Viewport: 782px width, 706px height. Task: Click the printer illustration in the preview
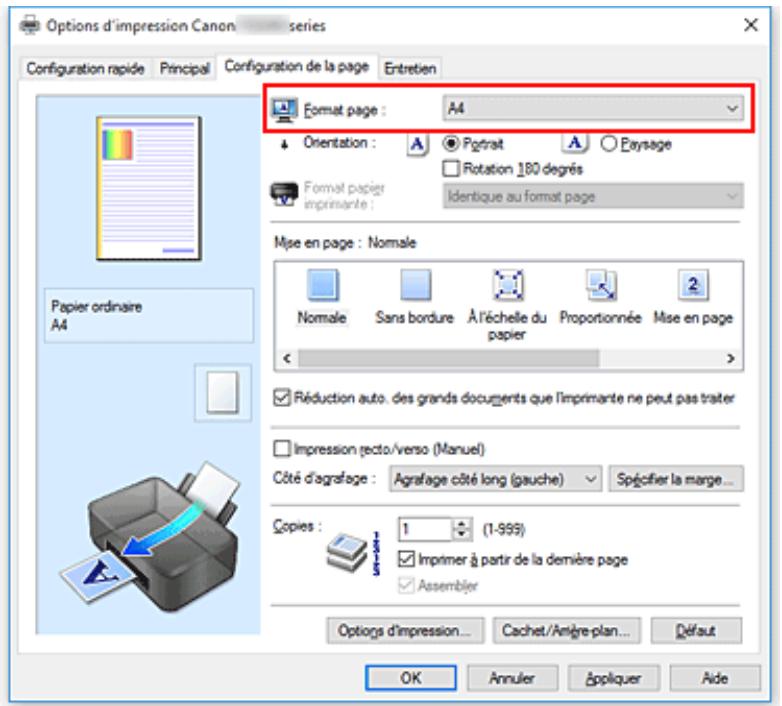152,536
